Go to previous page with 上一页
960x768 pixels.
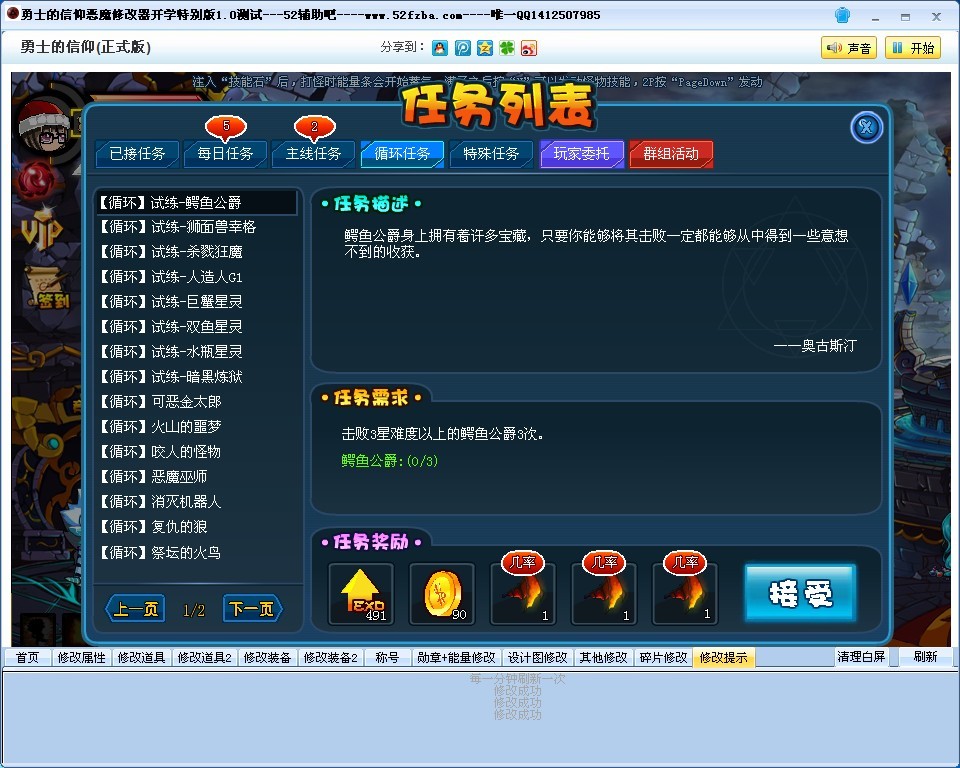135,609
